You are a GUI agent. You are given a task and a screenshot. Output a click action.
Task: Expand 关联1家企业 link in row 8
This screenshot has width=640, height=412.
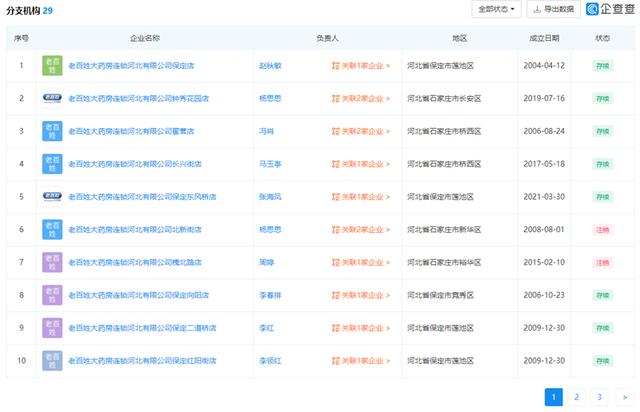pyautogui.click(x=361, y=295)
